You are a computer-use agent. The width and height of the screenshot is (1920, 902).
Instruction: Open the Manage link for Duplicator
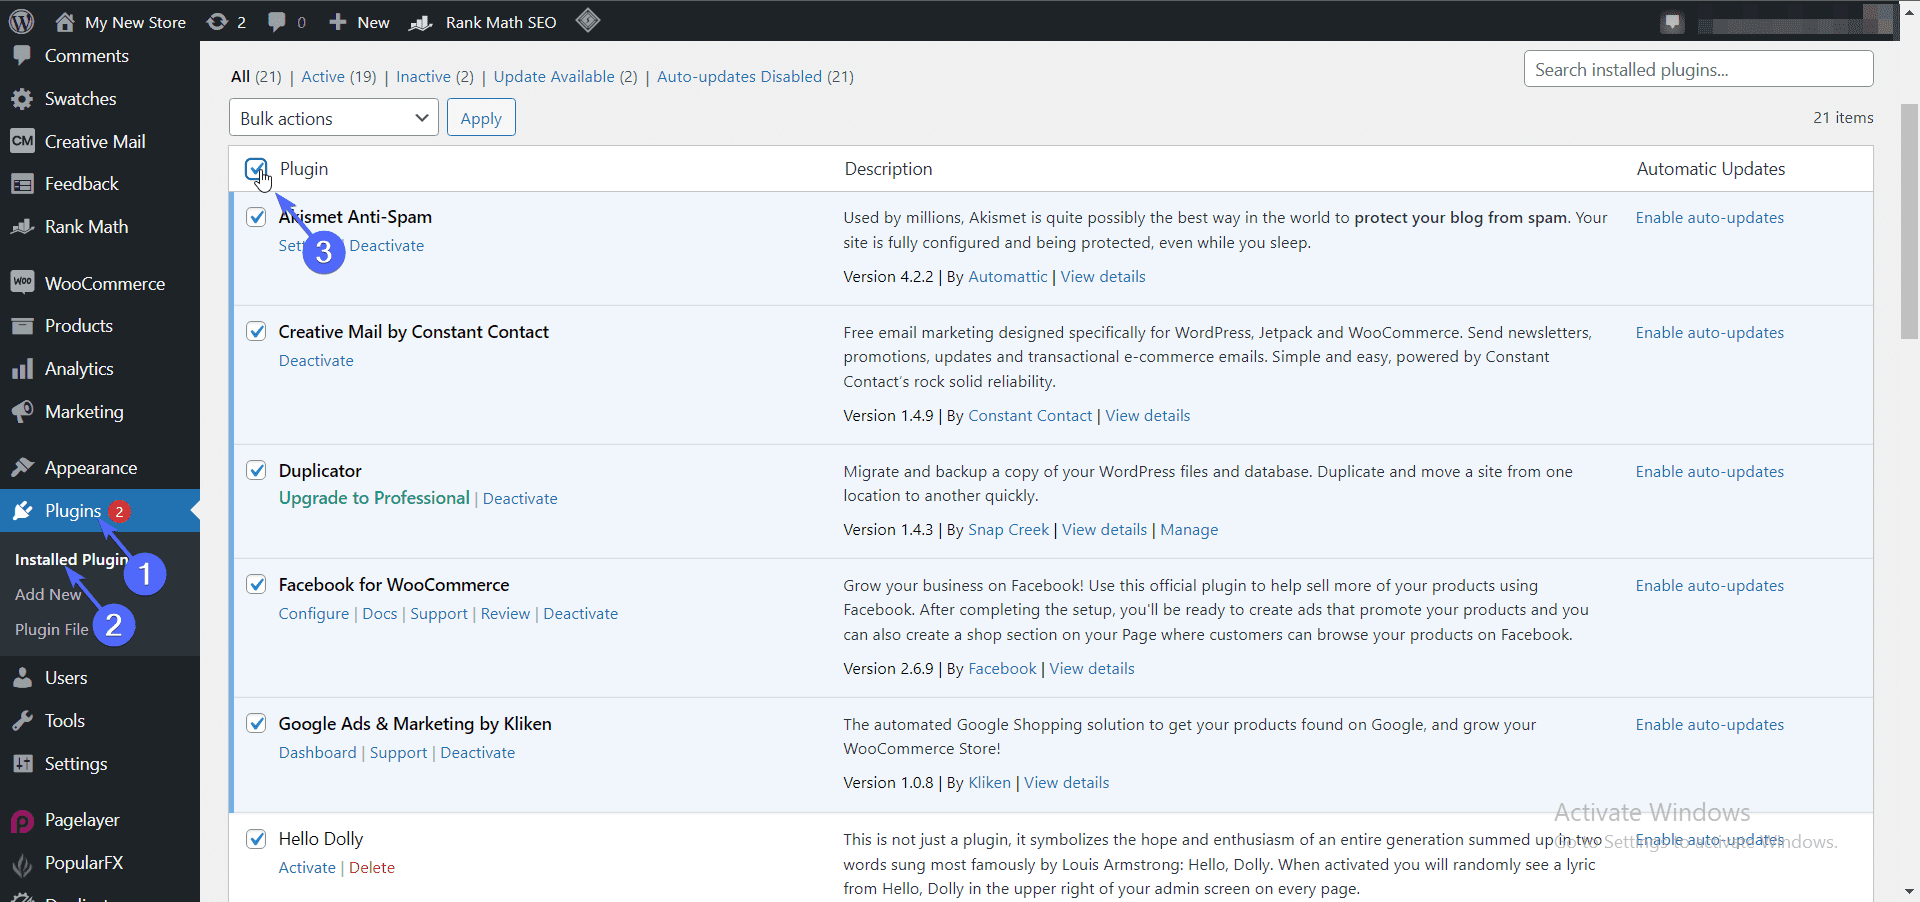pos(1189,530)
